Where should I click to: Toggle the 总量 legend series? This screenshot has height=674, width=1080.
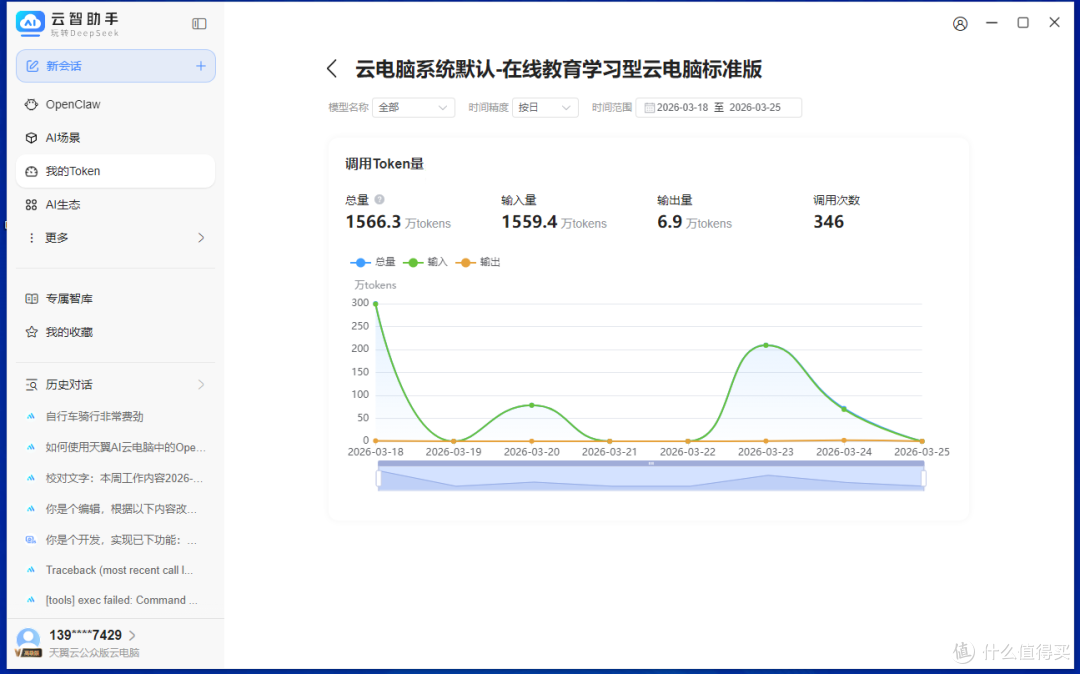click(373, 262)
